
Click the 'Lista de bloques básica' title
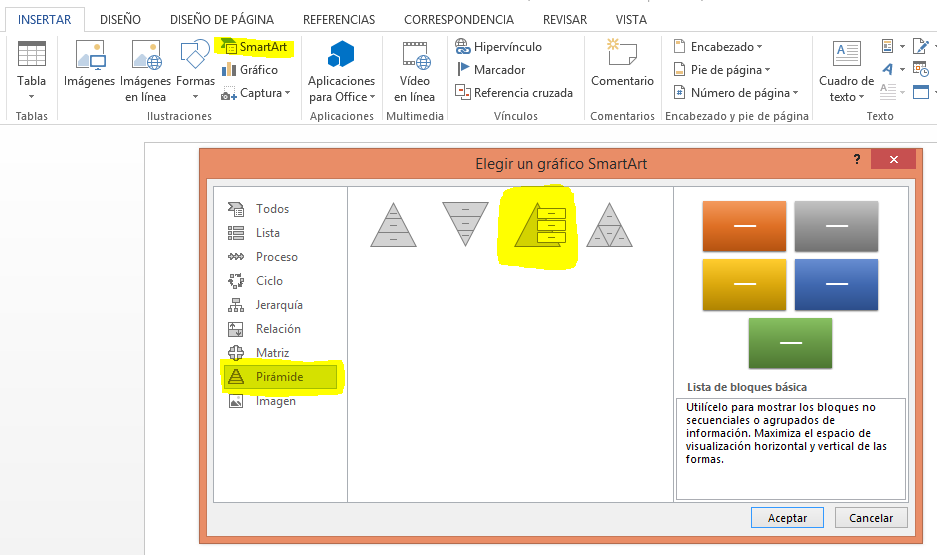pyautogui.click(x=747, y=387)
